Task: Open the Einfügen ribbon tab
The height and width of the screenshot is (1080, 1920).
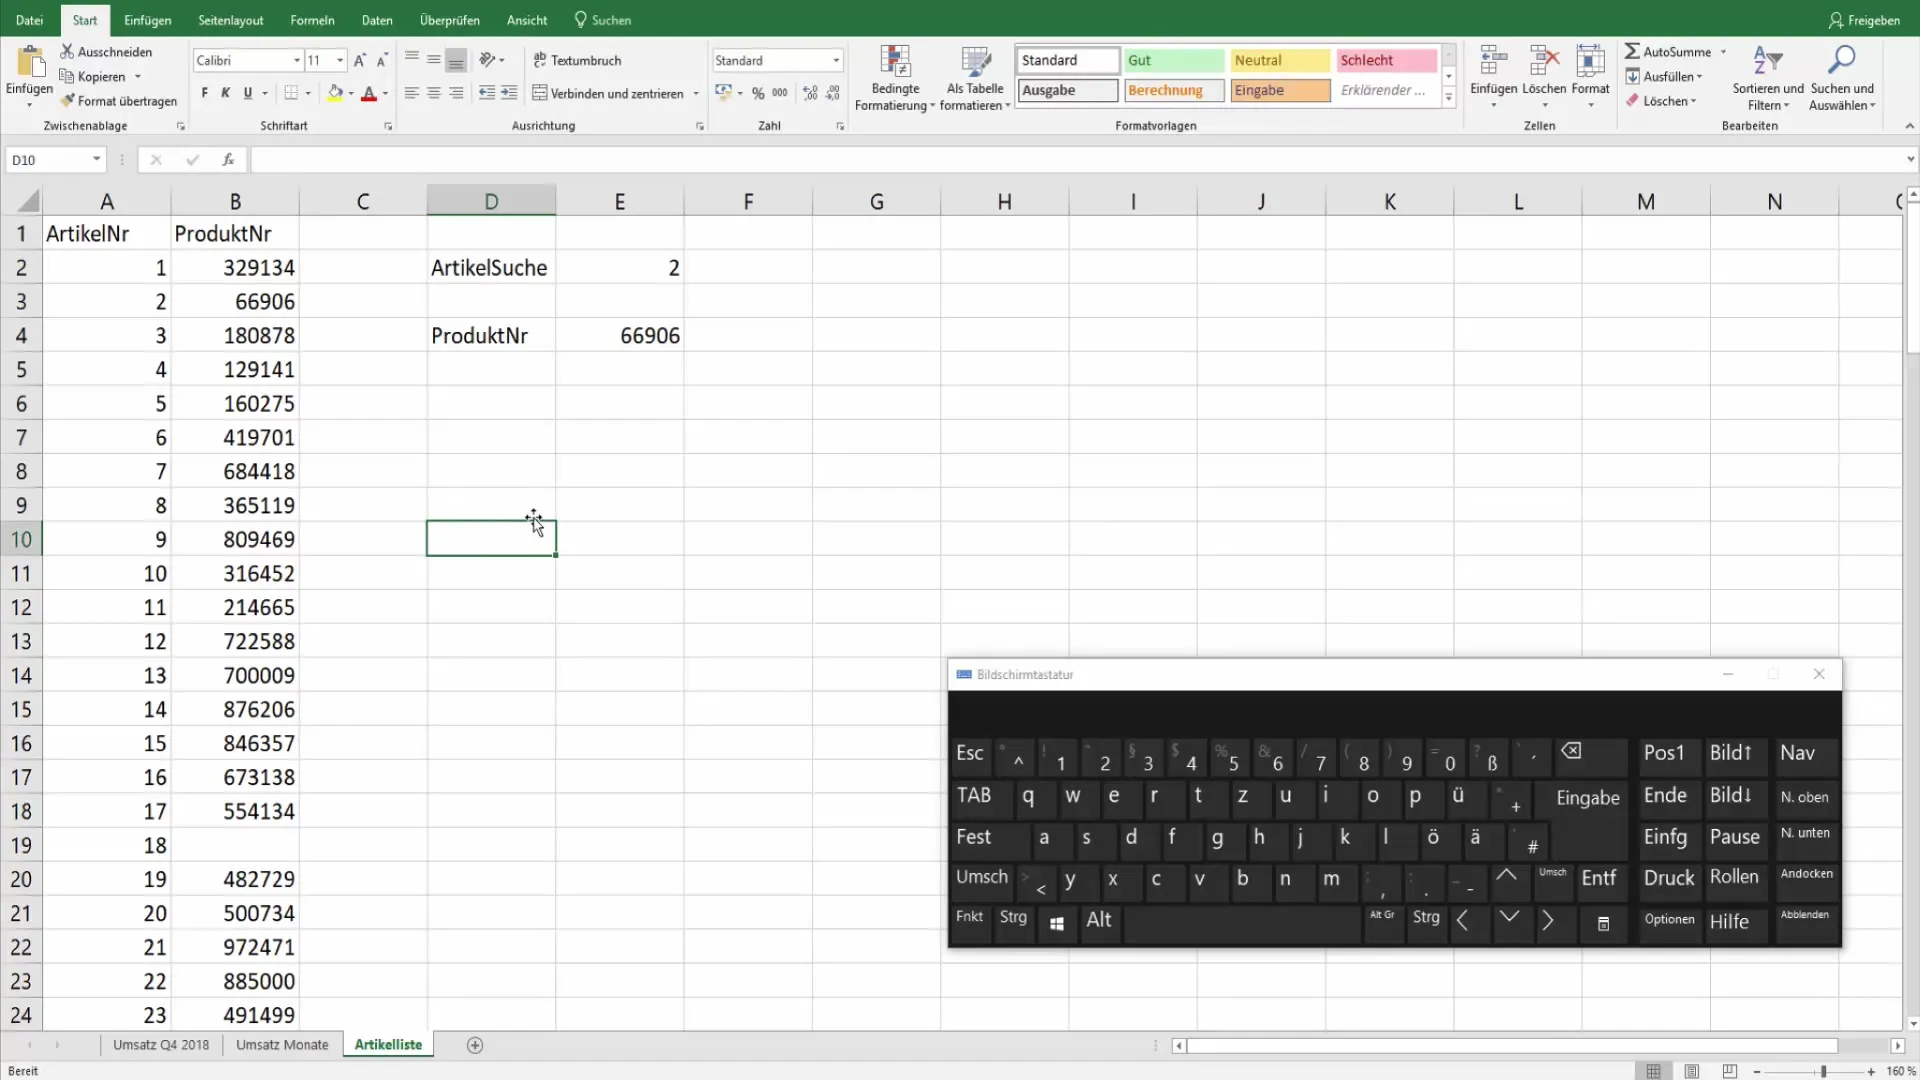Action: coord(147,20)
